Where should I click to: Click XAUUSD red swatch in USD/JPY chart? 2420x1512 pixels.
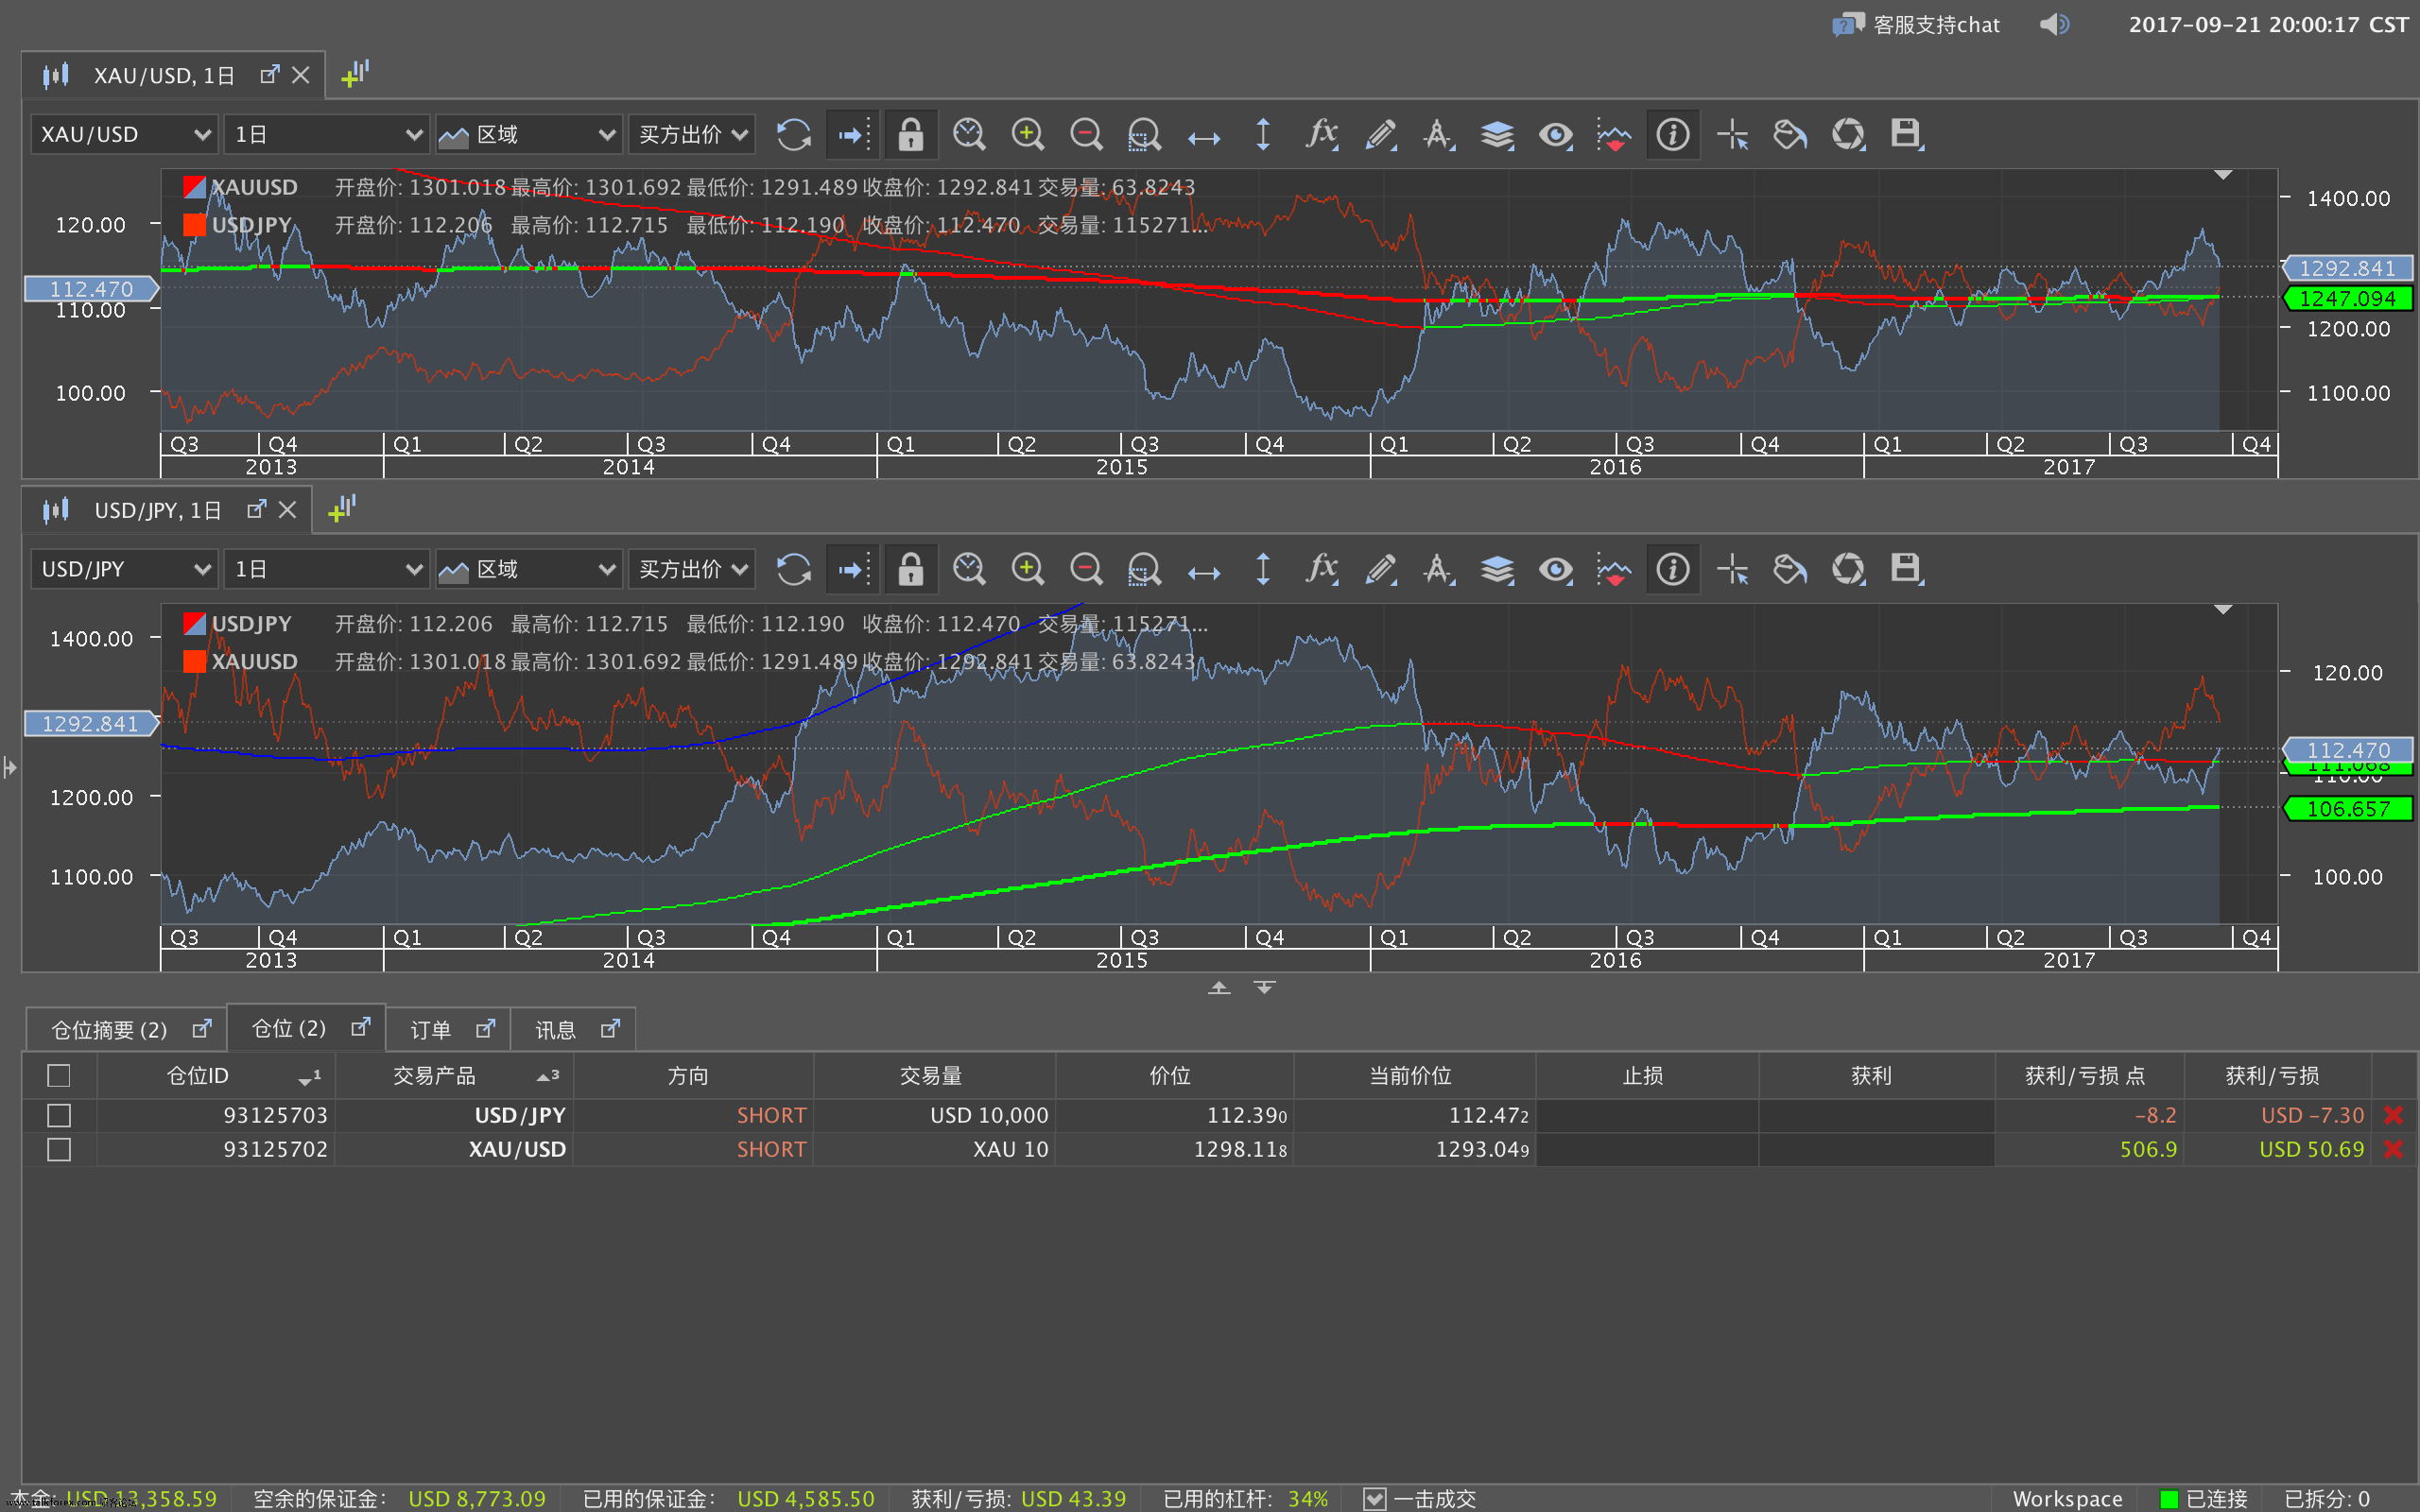194,662
